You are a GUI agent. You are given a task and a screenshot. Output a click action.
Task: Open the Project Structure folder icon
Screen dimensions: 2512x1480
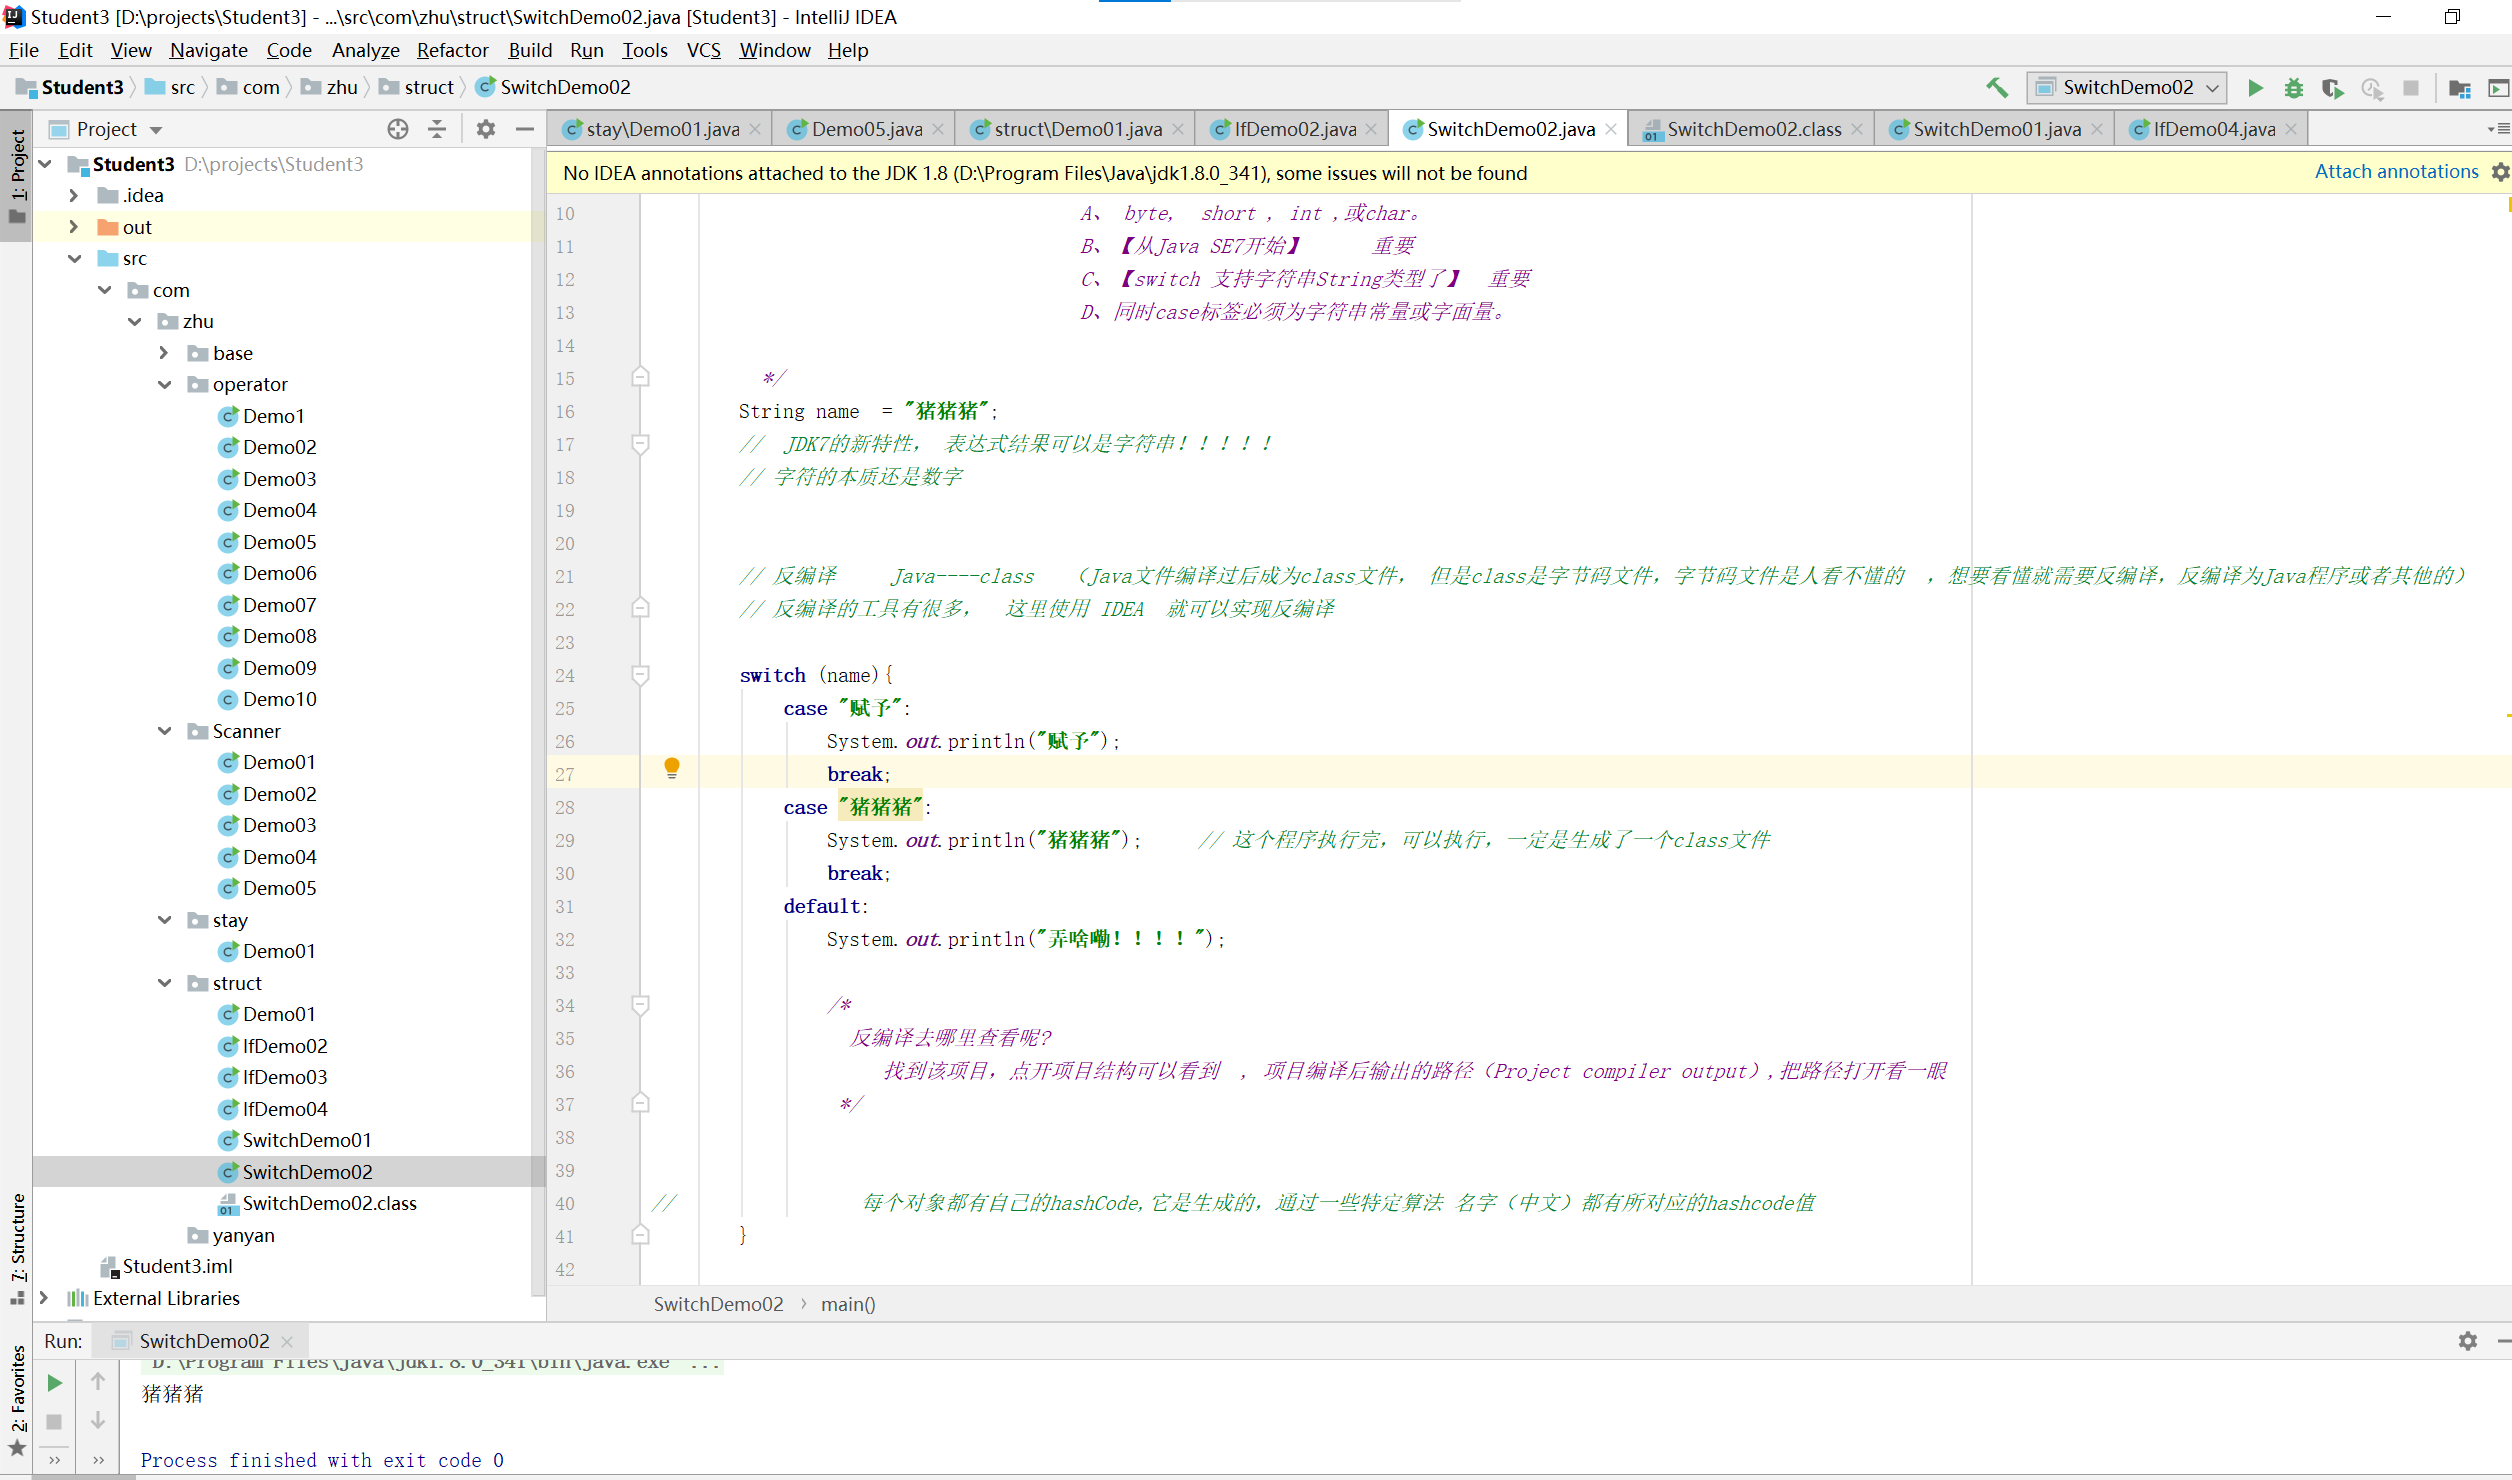(x=2459, y=88)
